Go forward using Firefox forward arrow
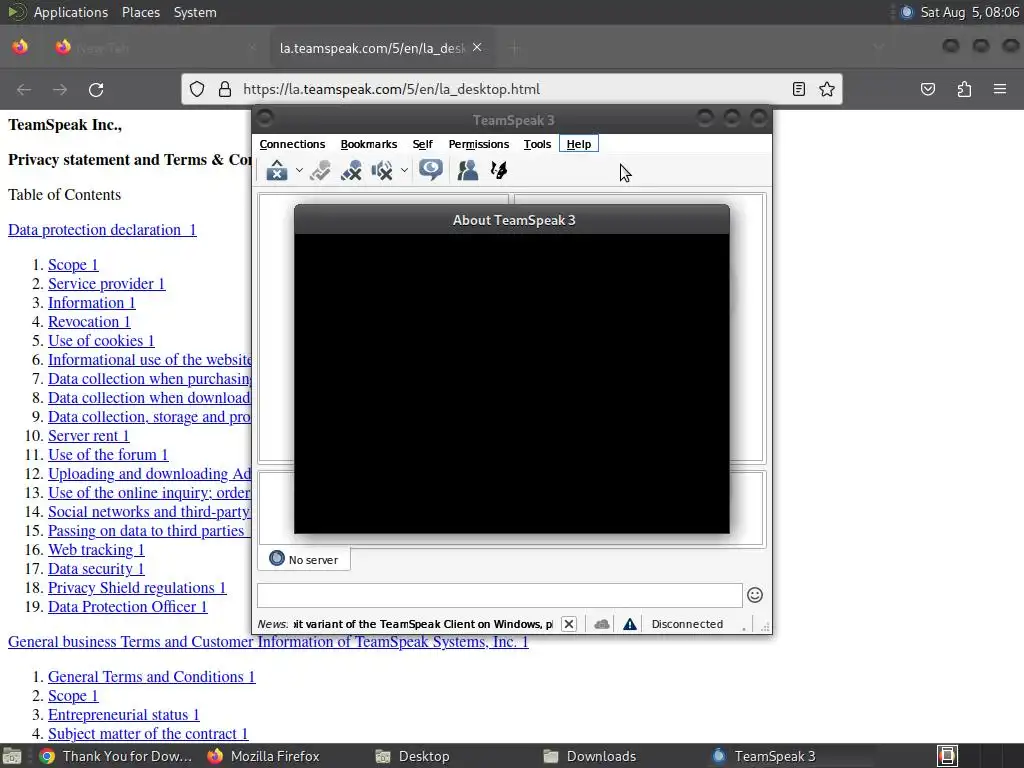The image size is (1024, 768). (60, 89)
